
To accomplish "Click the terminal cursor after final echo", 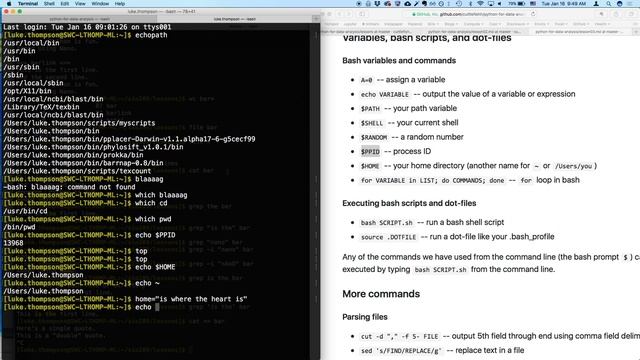I will pyautogui.click(x=157, y=307).
